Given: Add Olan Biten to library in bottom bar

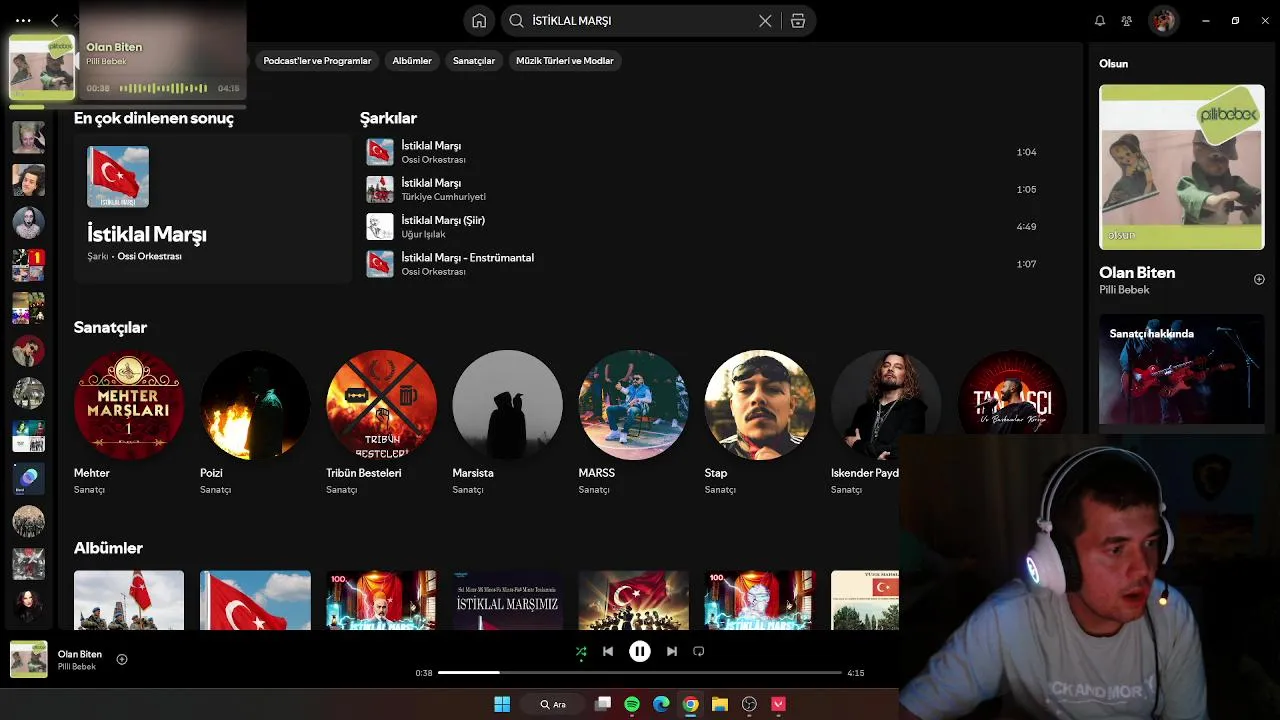Looking at the screenshot, I should pyautogui.click(x=122, y=659).
